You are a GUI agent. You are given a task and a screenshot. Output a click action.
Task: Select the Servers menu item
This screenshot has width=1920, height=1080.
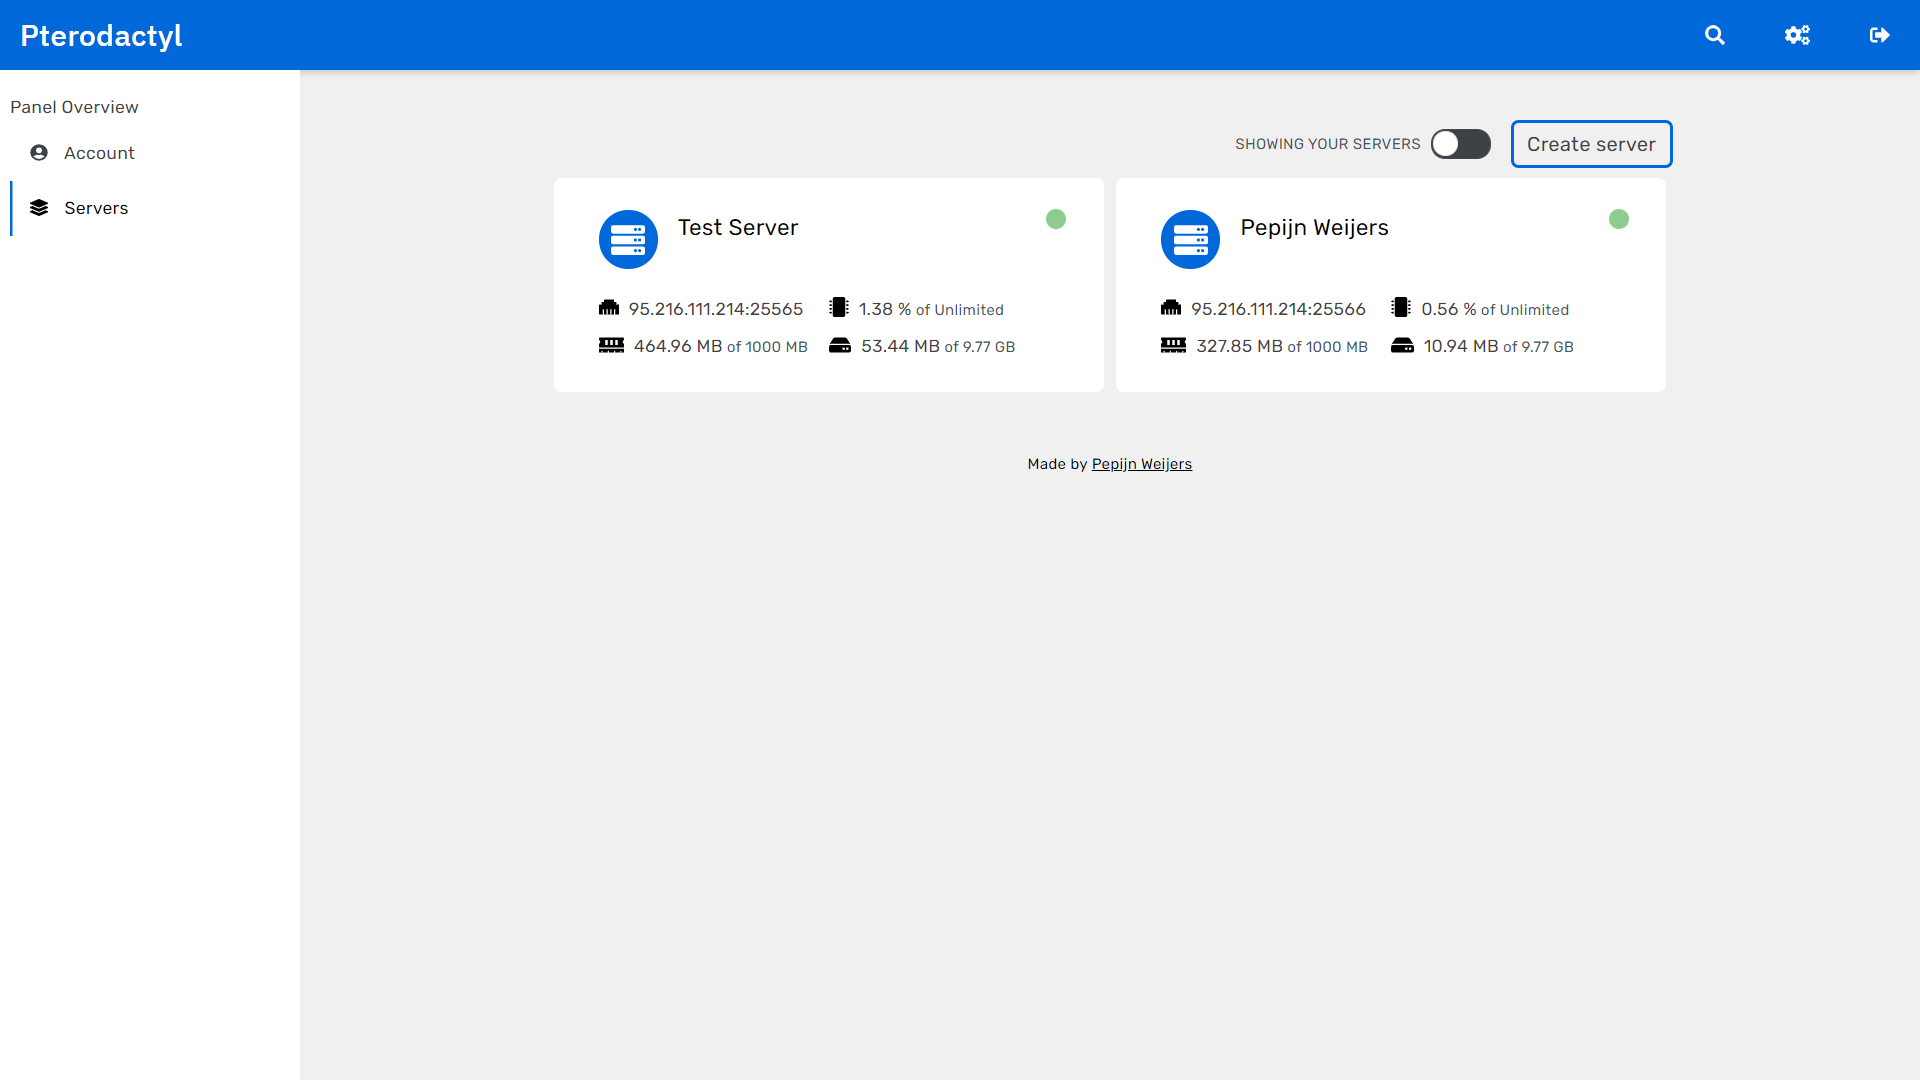coord(96,208)
